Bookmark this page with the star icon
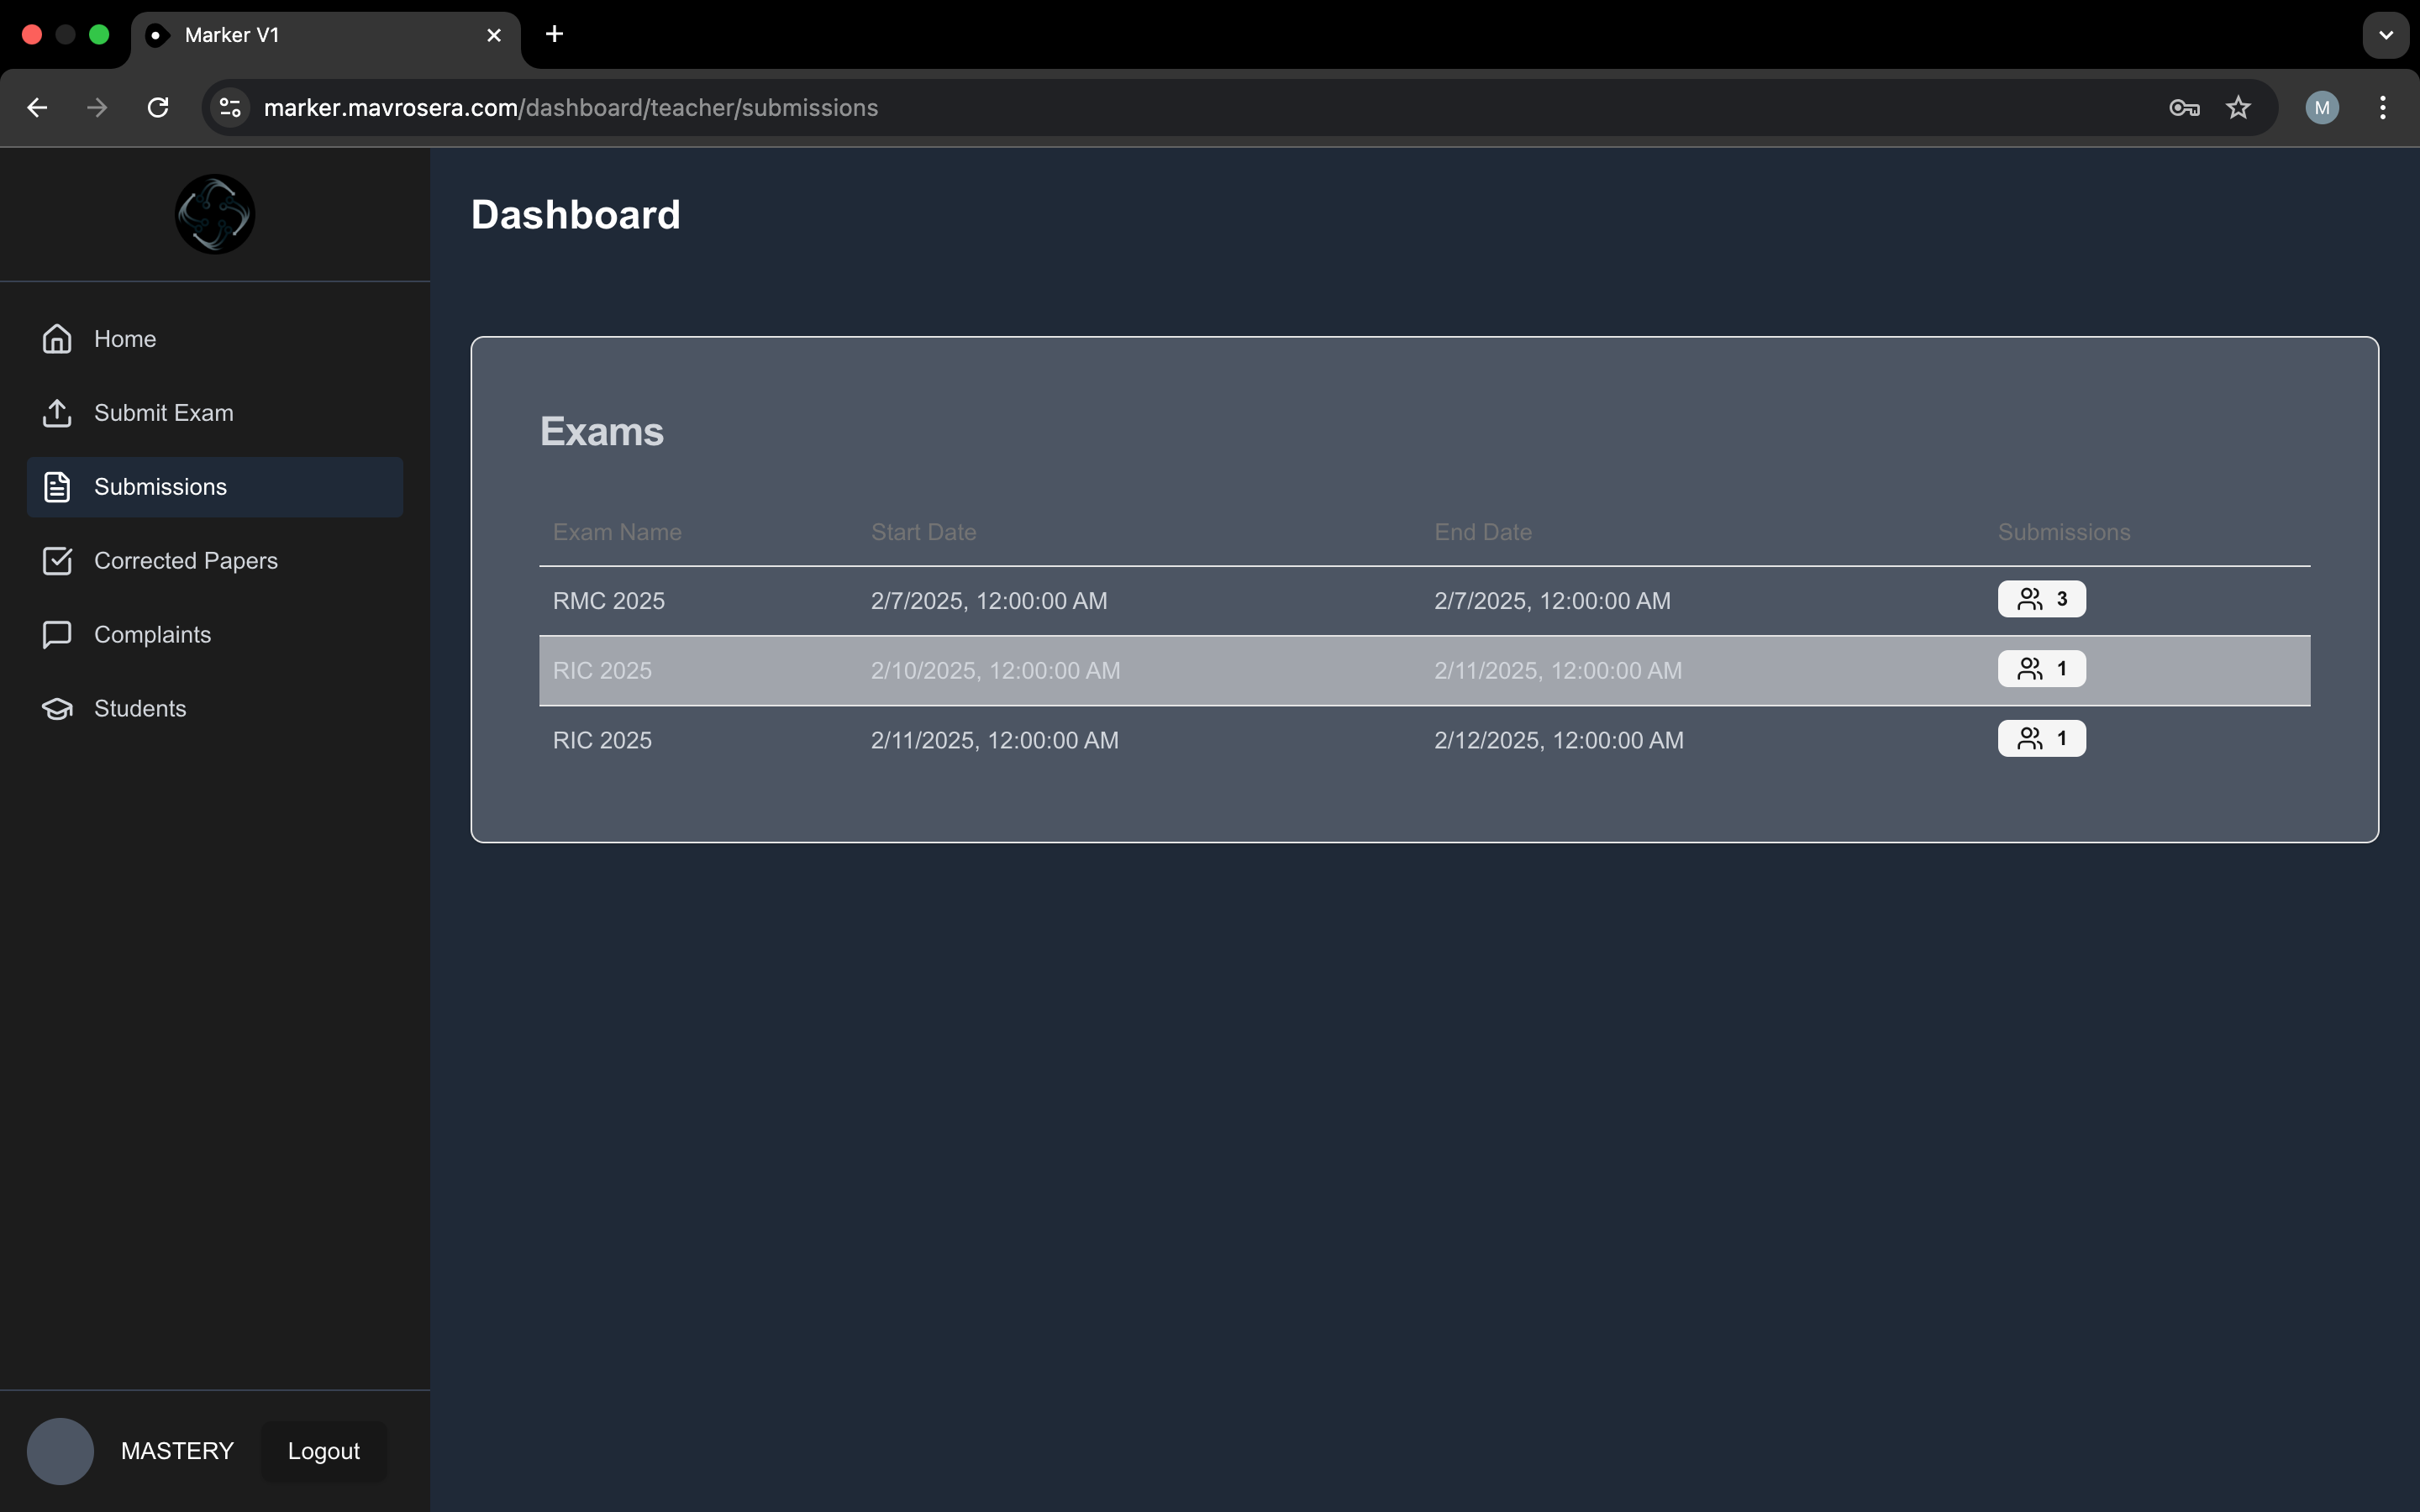This screenshot has height=1512, width=2420. (x=2238, y=108)
